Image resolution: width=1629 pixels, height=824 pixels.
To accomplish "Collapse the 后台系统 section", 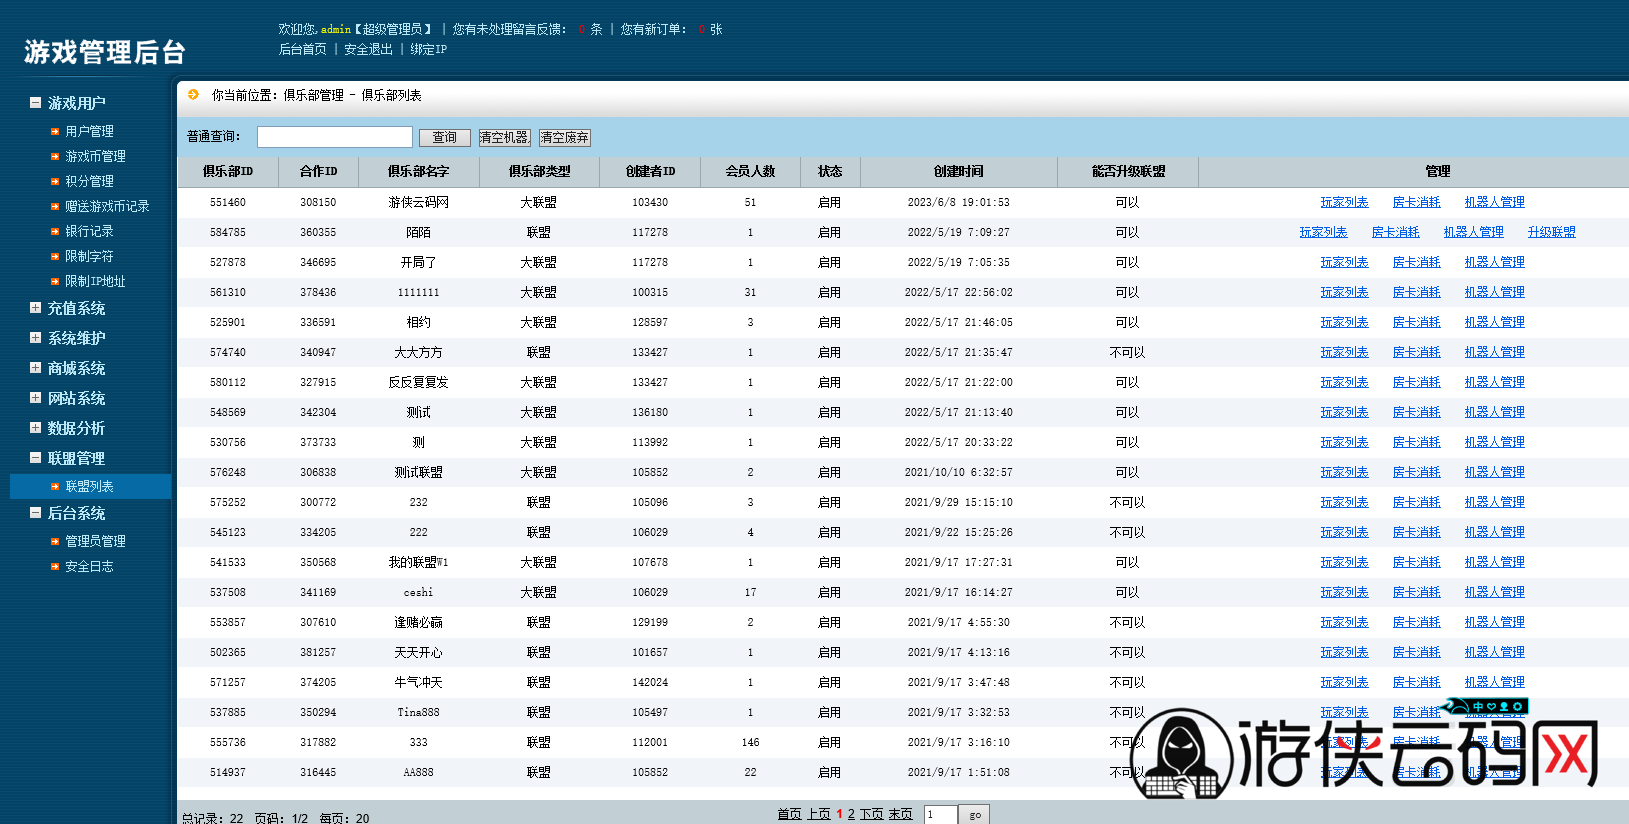I will pyautogui.click(x=35, y=512).
